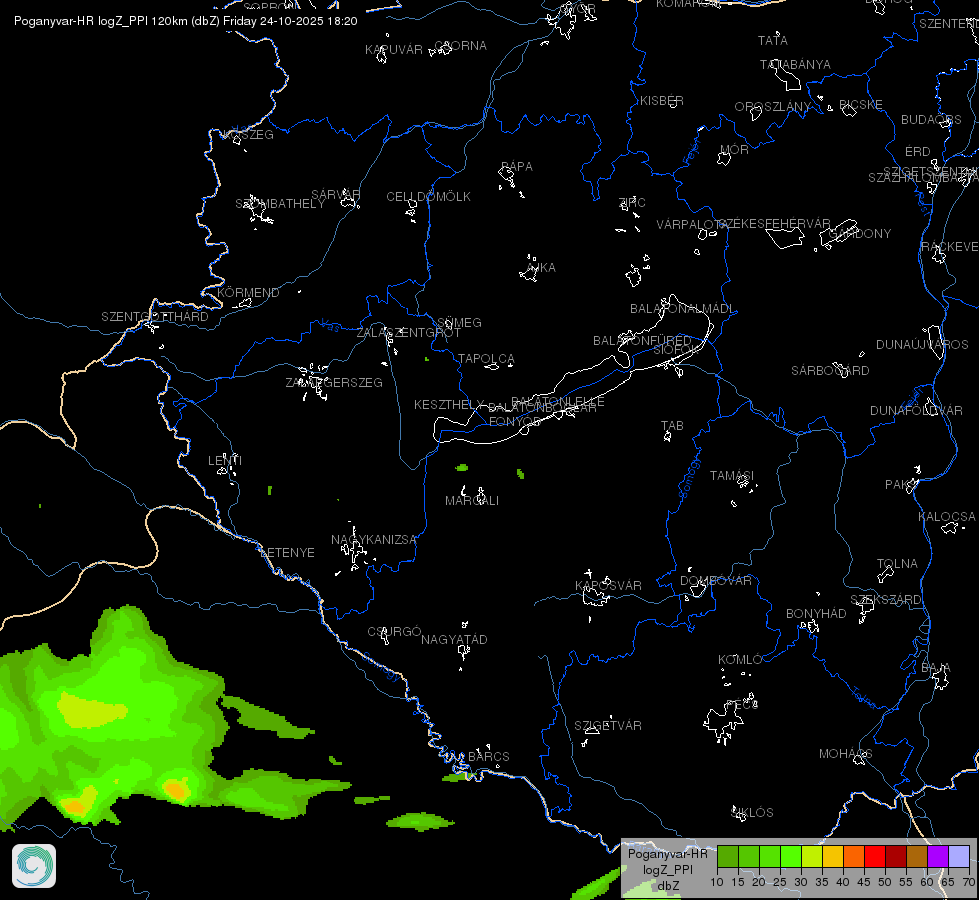Click the 40–45 dBZ orange legend swatch
This screenshot has width=979, height=900.
click(854, 856)
